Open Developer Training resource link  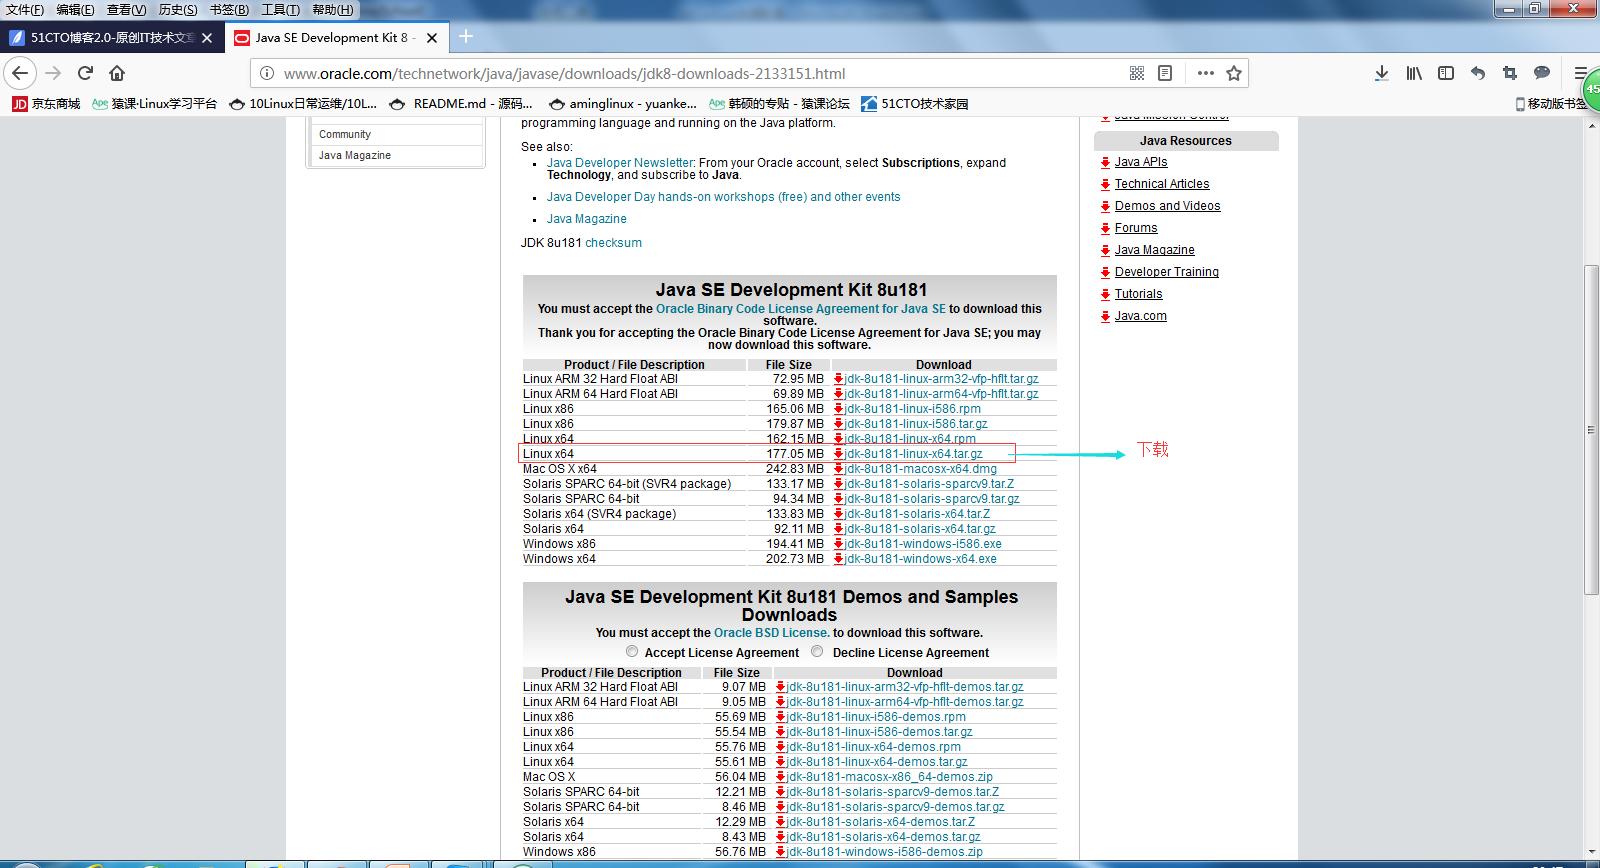coord(1167,272)
